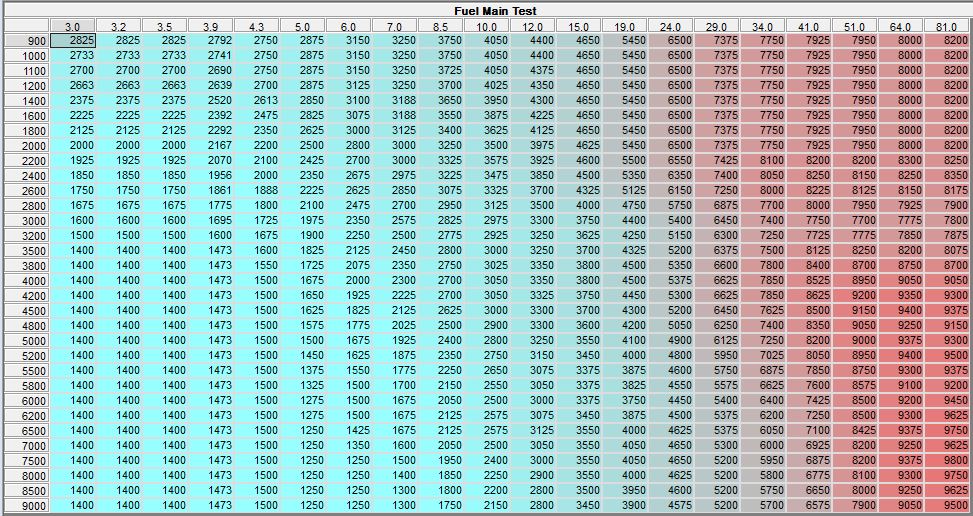
Task: Select the 10.0 load column header
Action: 486,27
